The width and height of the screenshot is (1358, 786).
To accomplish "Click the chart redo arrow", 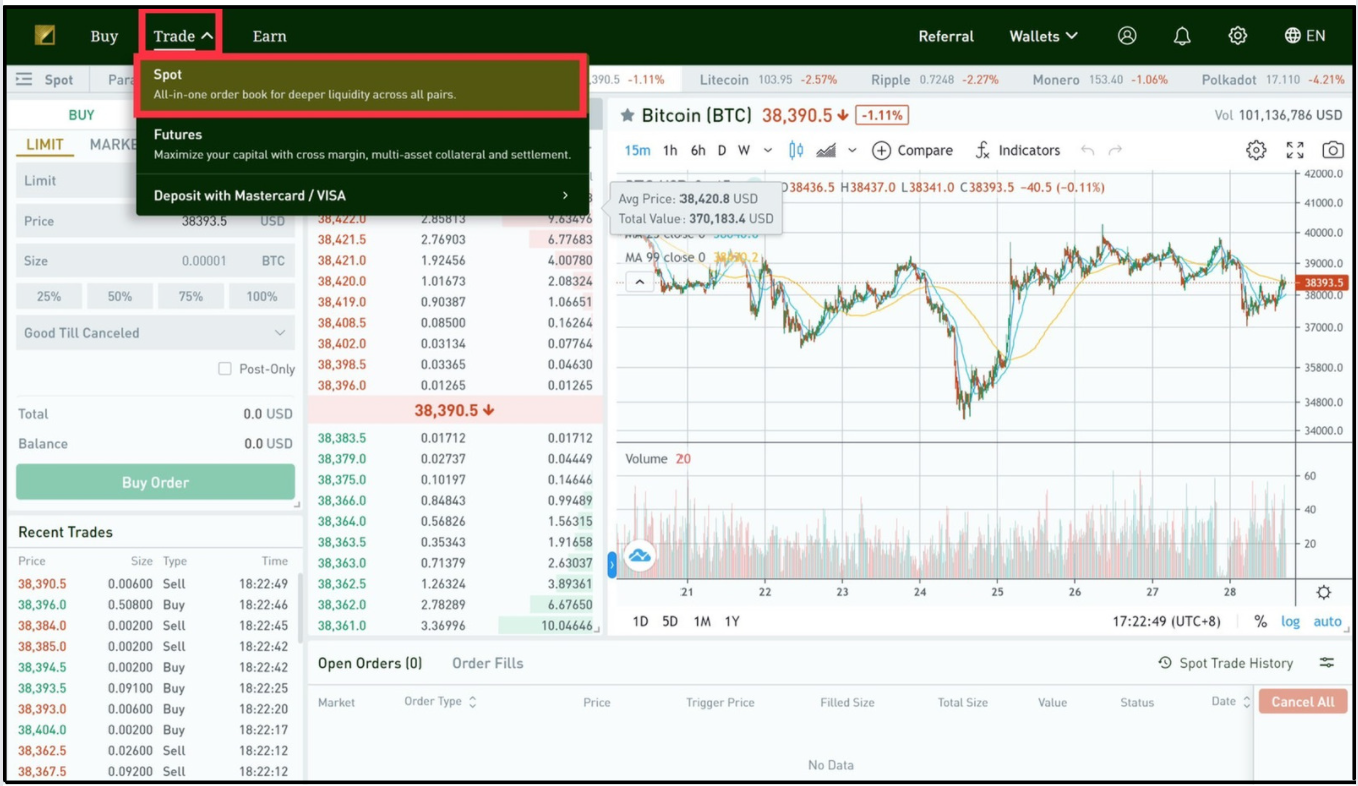I will click(1115, 150).
